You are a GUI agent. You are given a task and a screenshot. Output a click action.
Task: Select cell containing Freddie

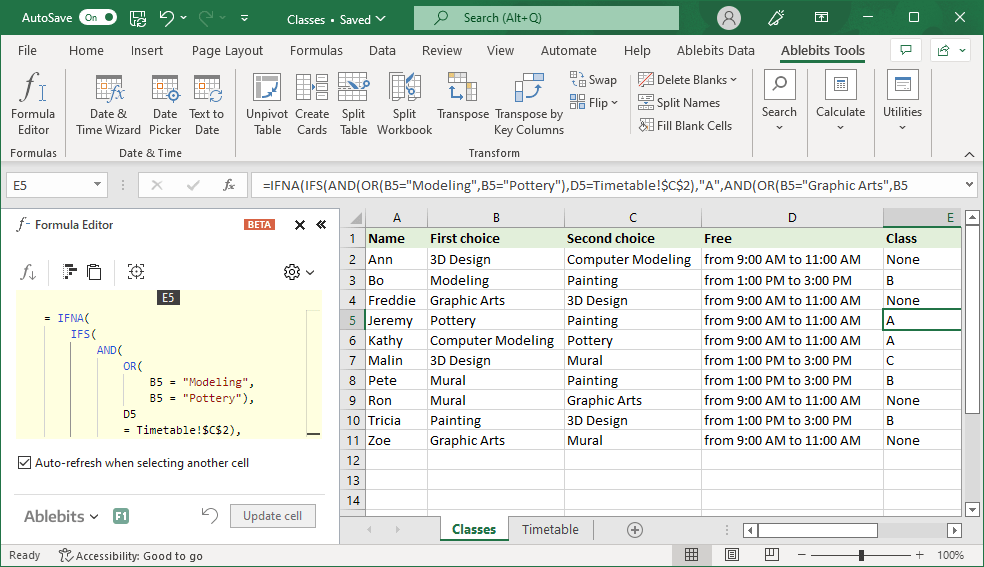(x=396, y=300)
